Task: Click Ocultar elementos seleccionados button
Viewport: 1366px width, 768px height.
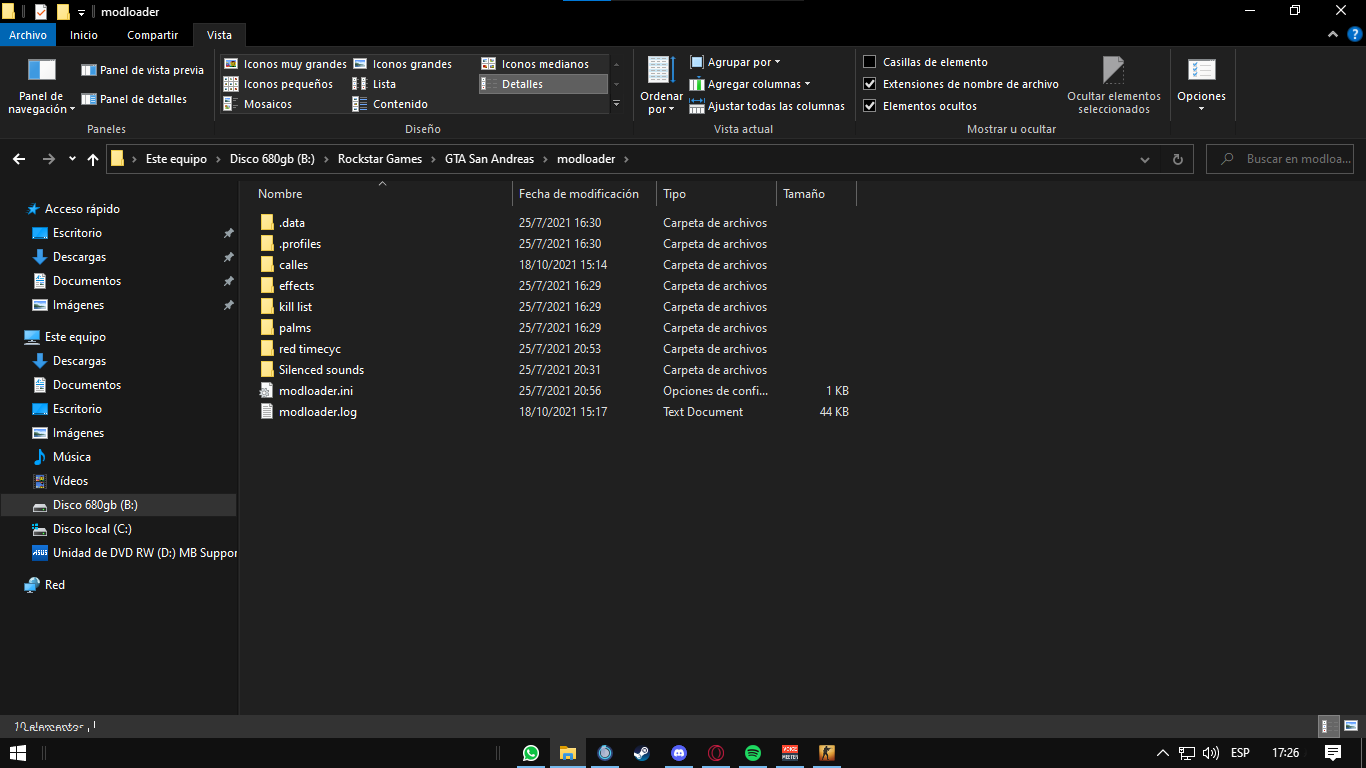Action: tap(1114, 85)
